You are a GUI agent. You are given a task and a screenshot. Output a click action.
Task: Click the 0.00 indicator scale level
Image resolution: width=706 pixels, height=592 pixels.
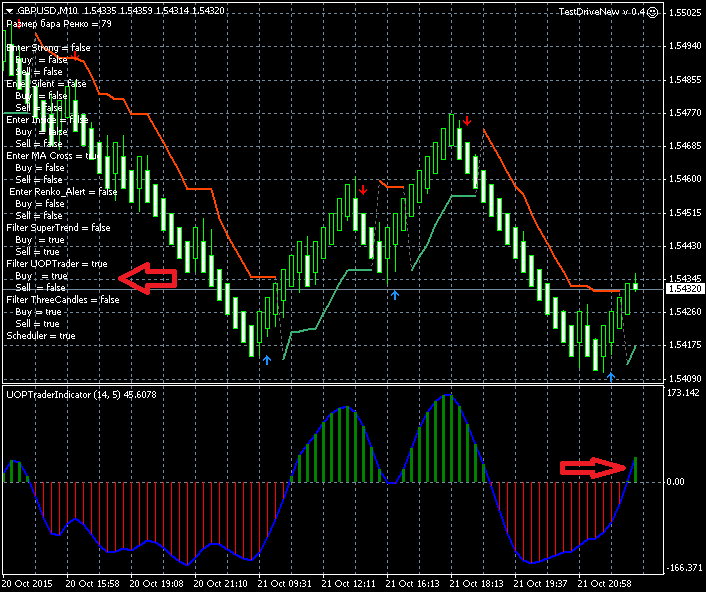[675, 482]
